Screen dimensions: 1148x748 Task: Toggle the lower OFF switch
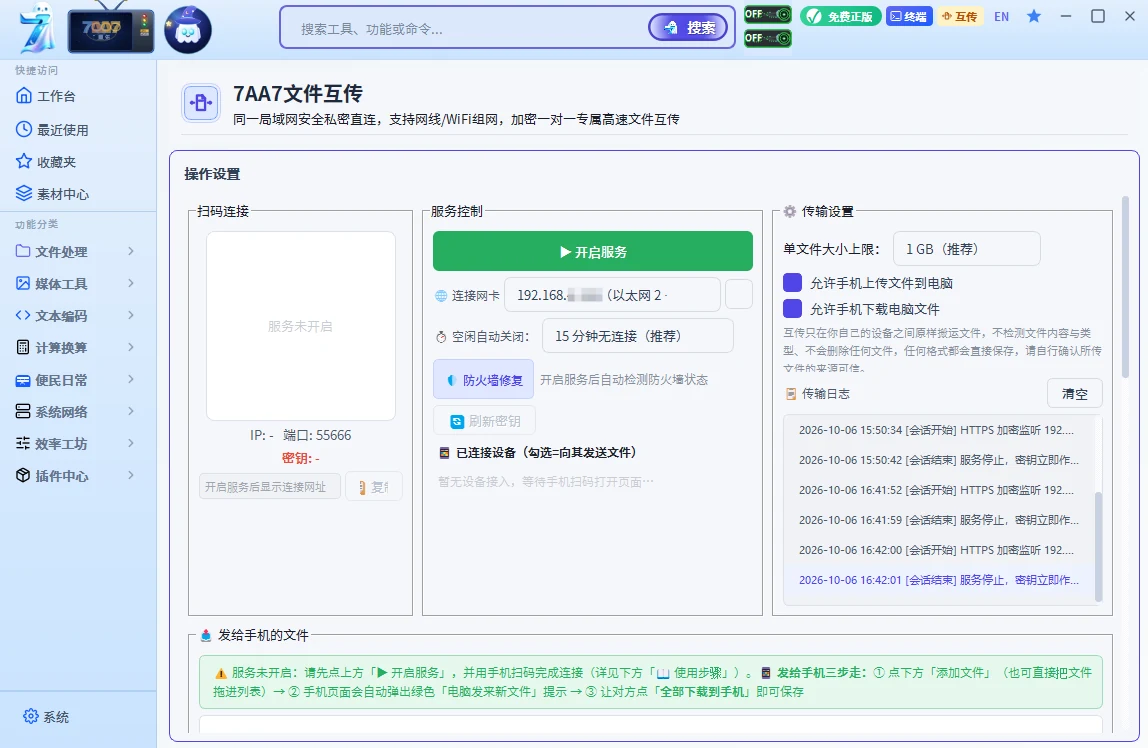pyautogui.click(x=767, y=38)
